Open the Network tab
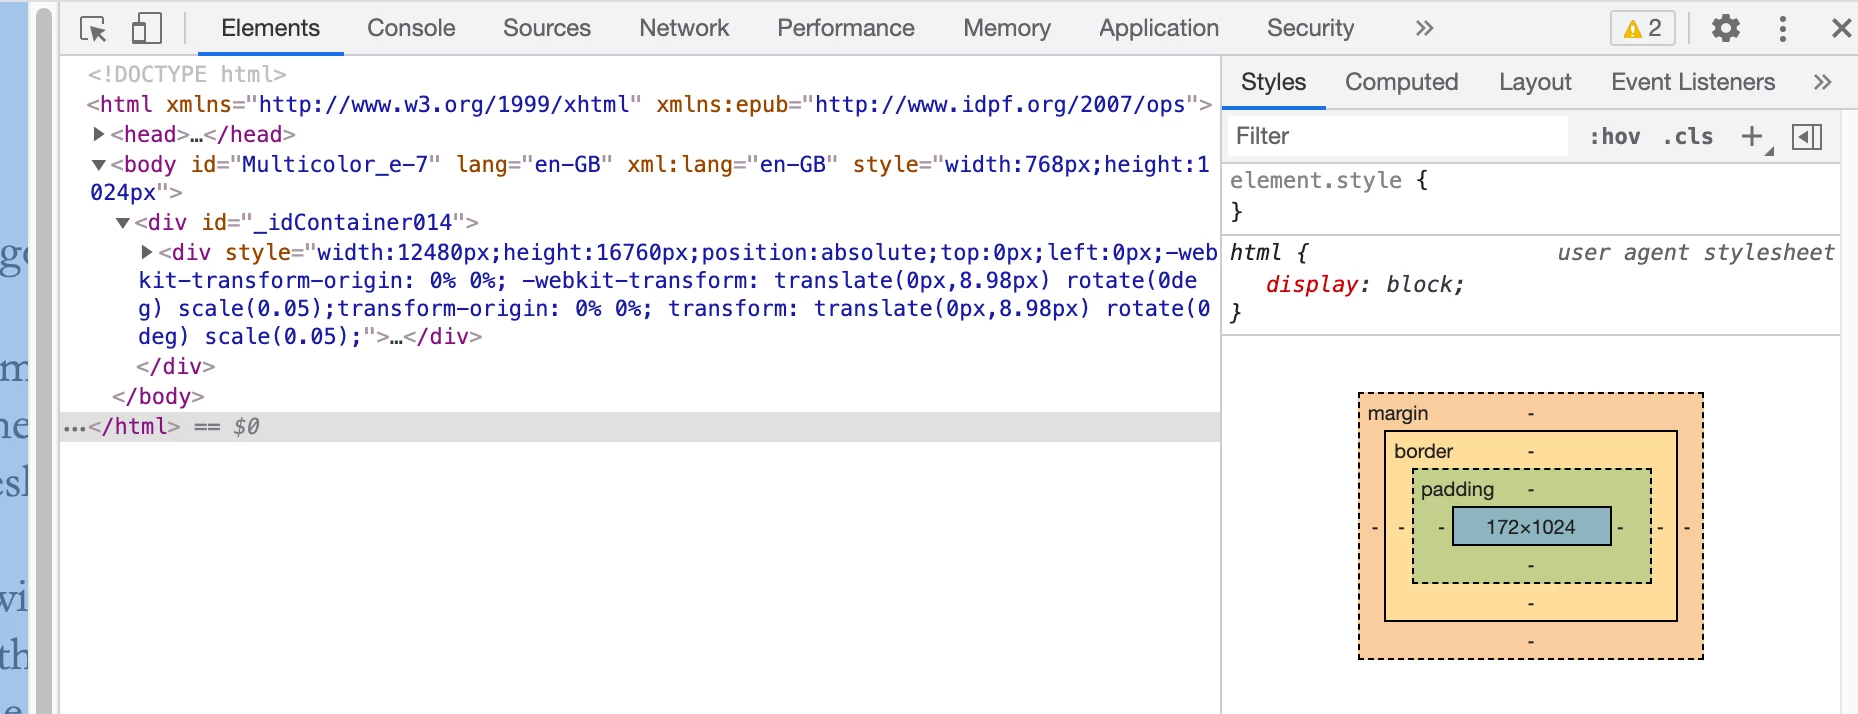1858x714 pixels. 684,28
